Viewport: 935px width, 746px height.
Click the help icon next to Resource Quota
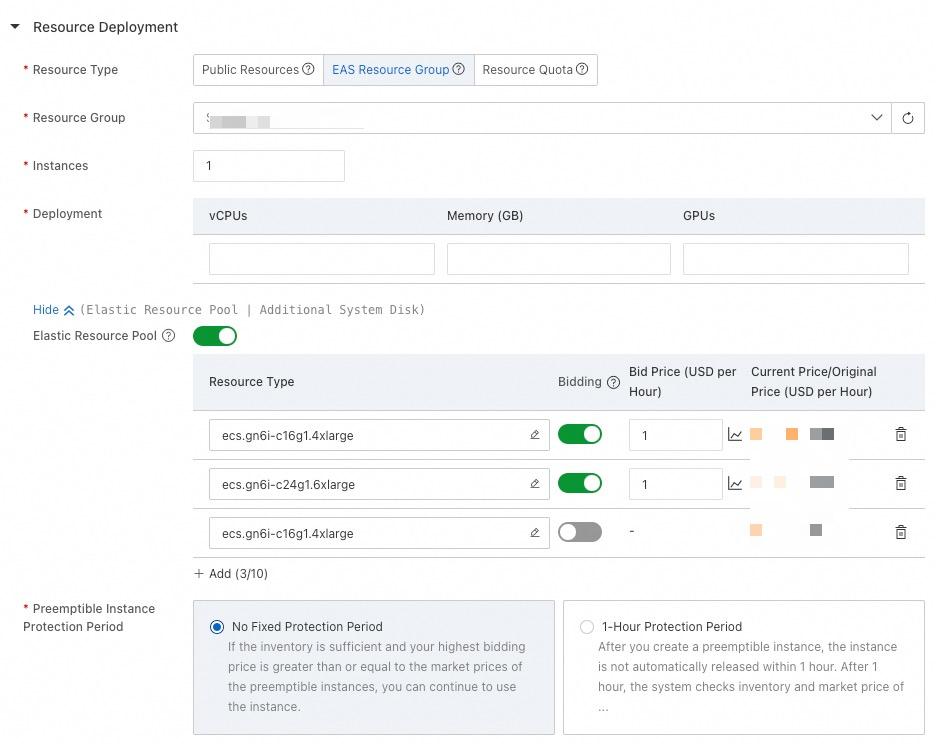pos(582,70)
